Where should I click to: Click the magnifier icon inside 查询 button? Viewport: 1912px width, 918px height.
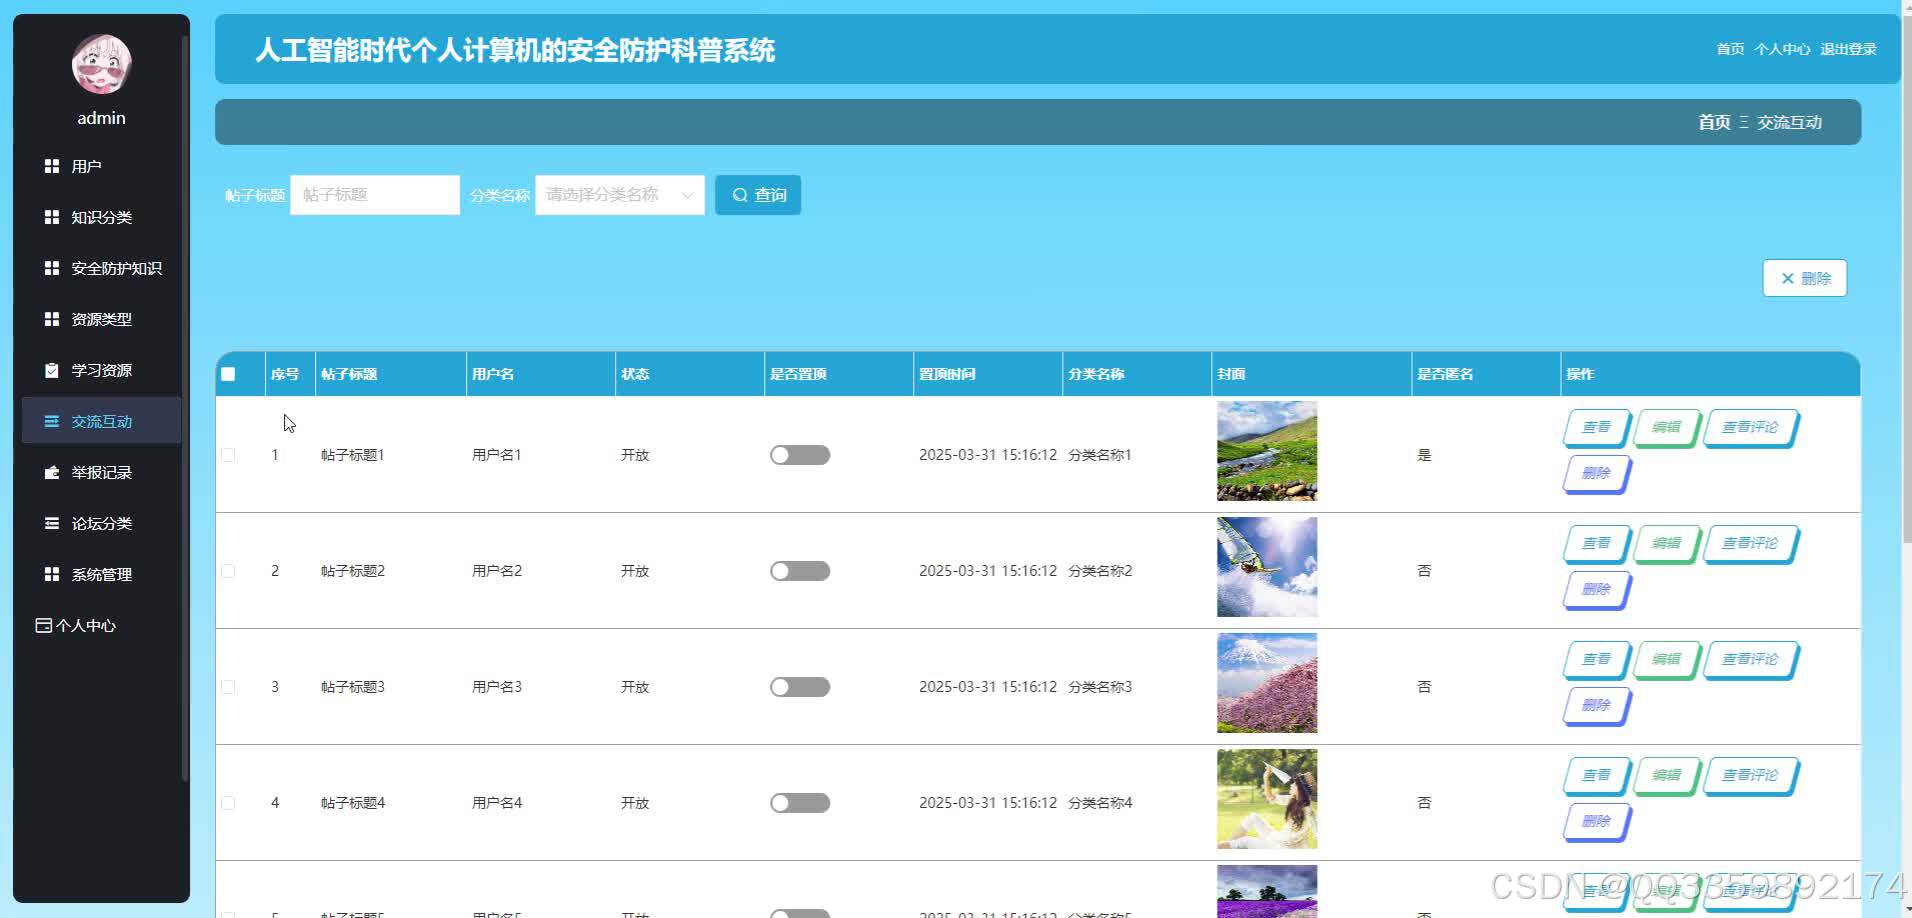pos(741,195)
